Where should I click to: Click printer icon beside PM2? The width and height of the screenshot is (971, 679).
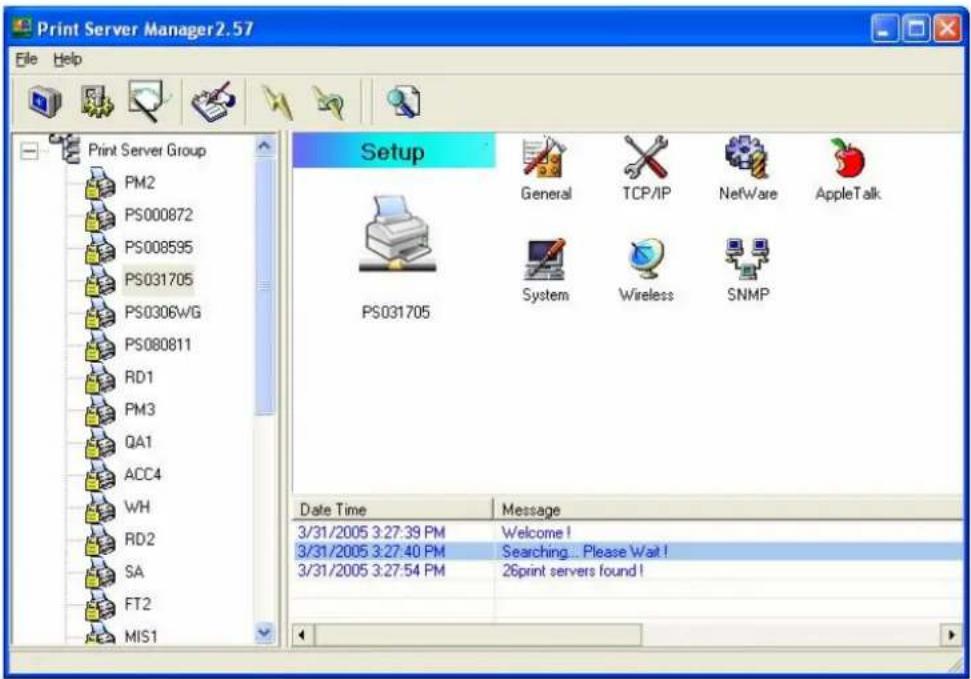pos(100,183)
